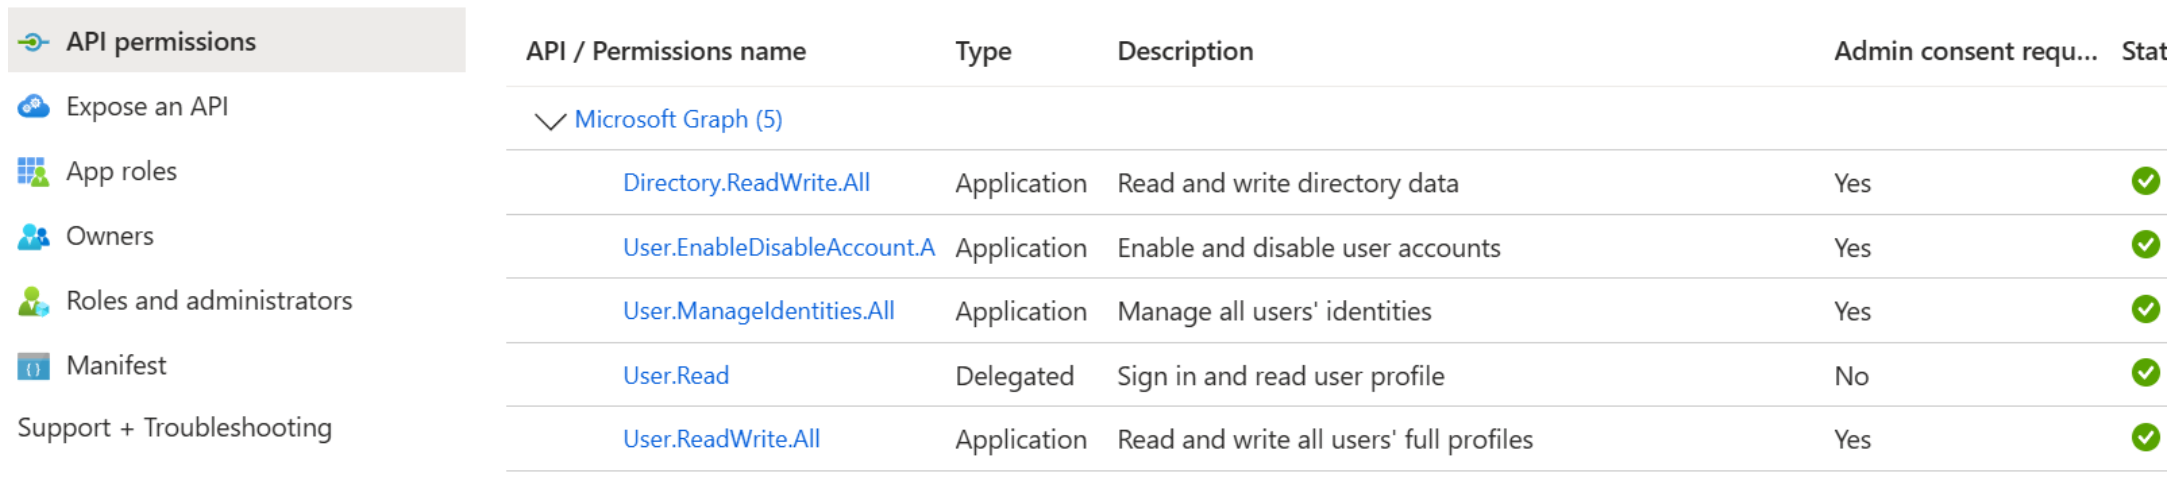Click the Type column header

(x=983, y=51)
